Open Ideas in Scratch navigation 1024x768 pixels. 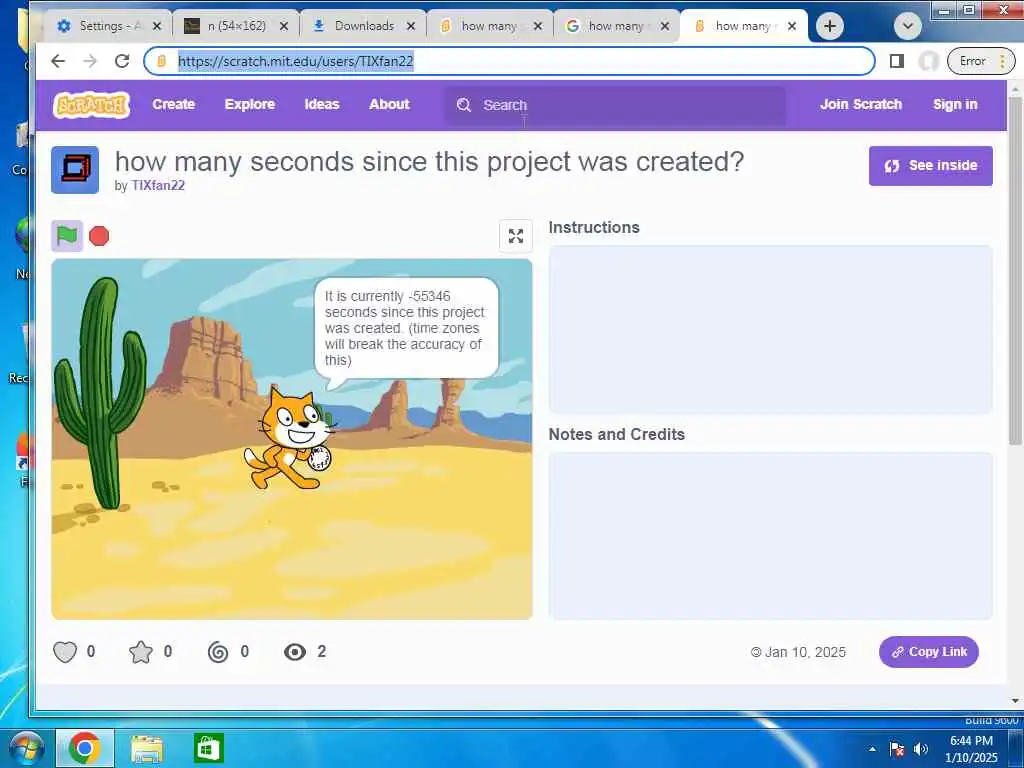[x=322, y=104]
